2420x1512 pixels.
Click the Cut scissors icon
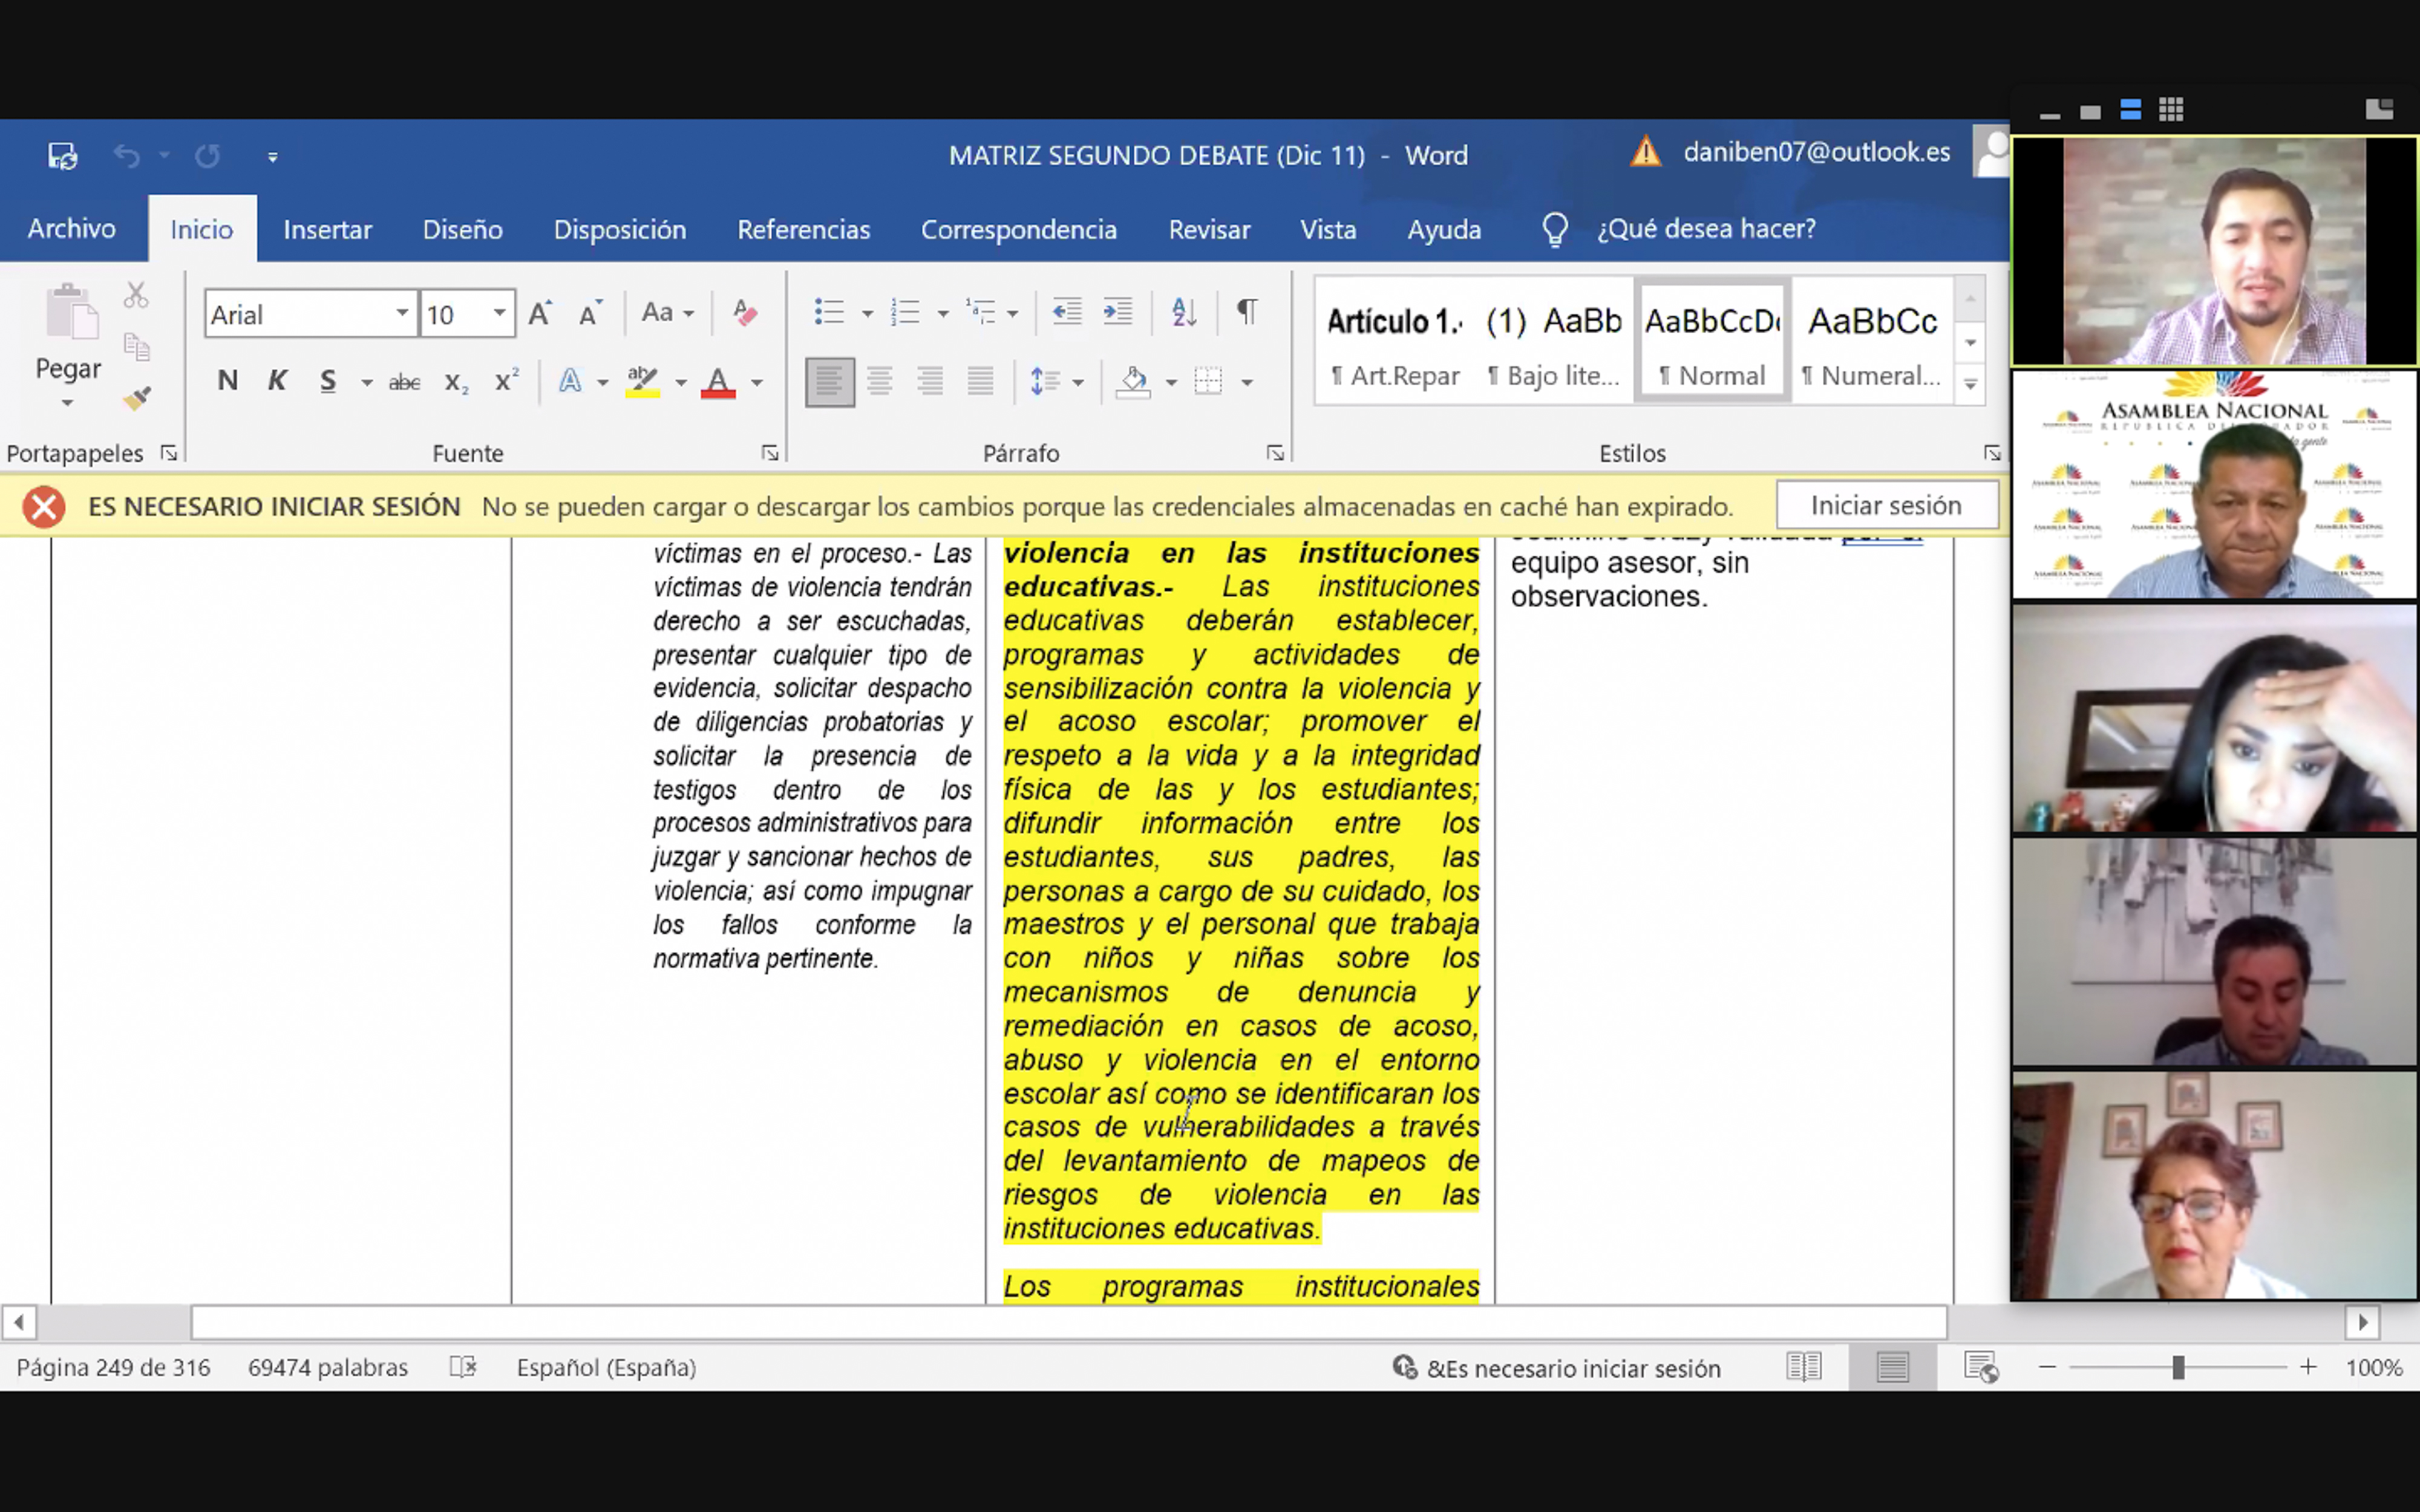coord(136,295)
